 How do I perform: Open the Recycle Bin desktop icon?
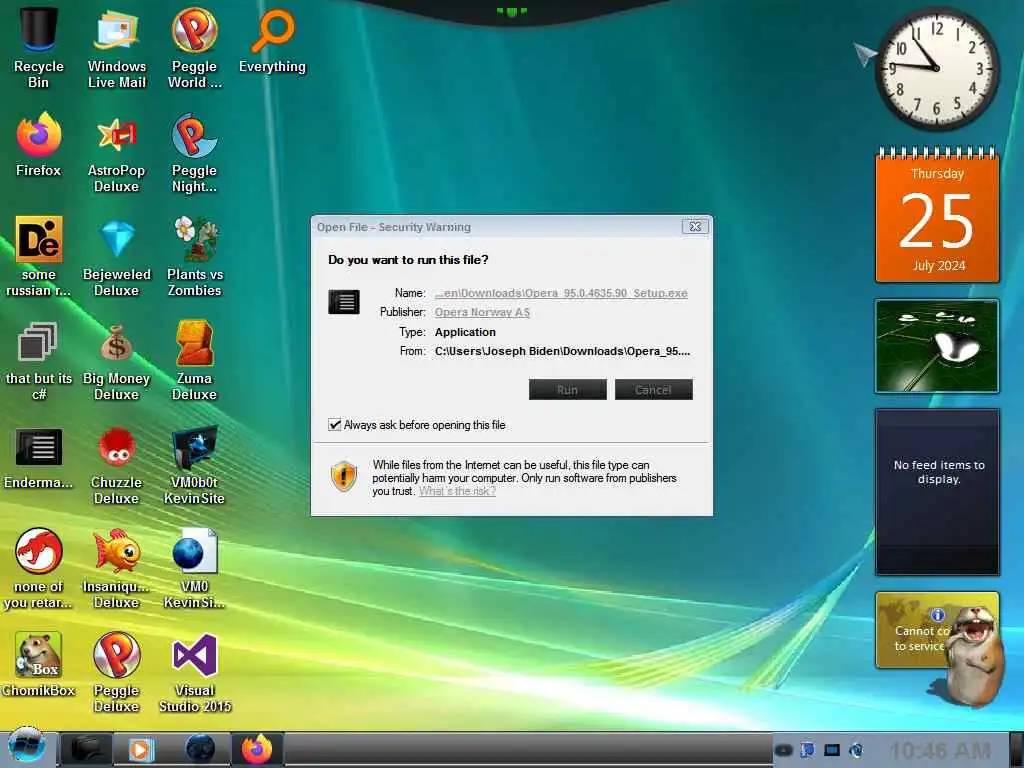click(39, 47)
